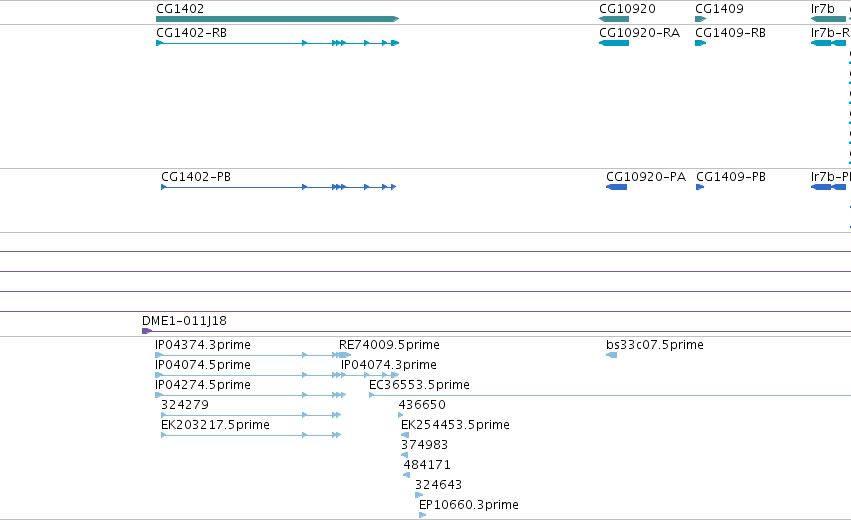
Task: Select the EK203217.5prime EST label
Action: pyautogui.click(x=215, y=425)
